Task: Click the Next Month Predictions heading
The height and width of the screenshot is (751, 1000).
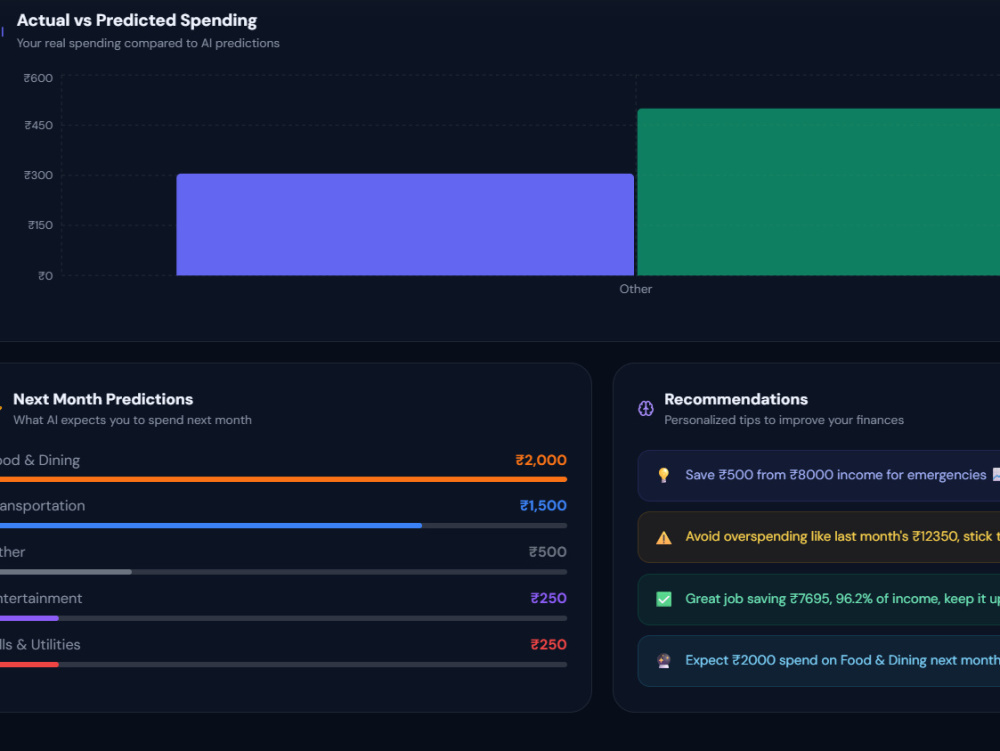Action: pos(103,399)
